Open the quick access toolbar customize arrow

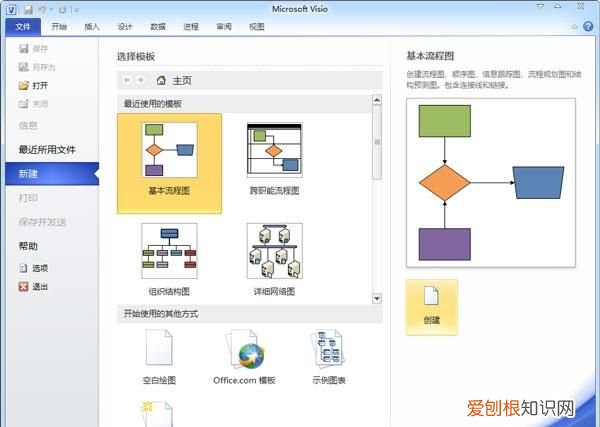(76, 10)
